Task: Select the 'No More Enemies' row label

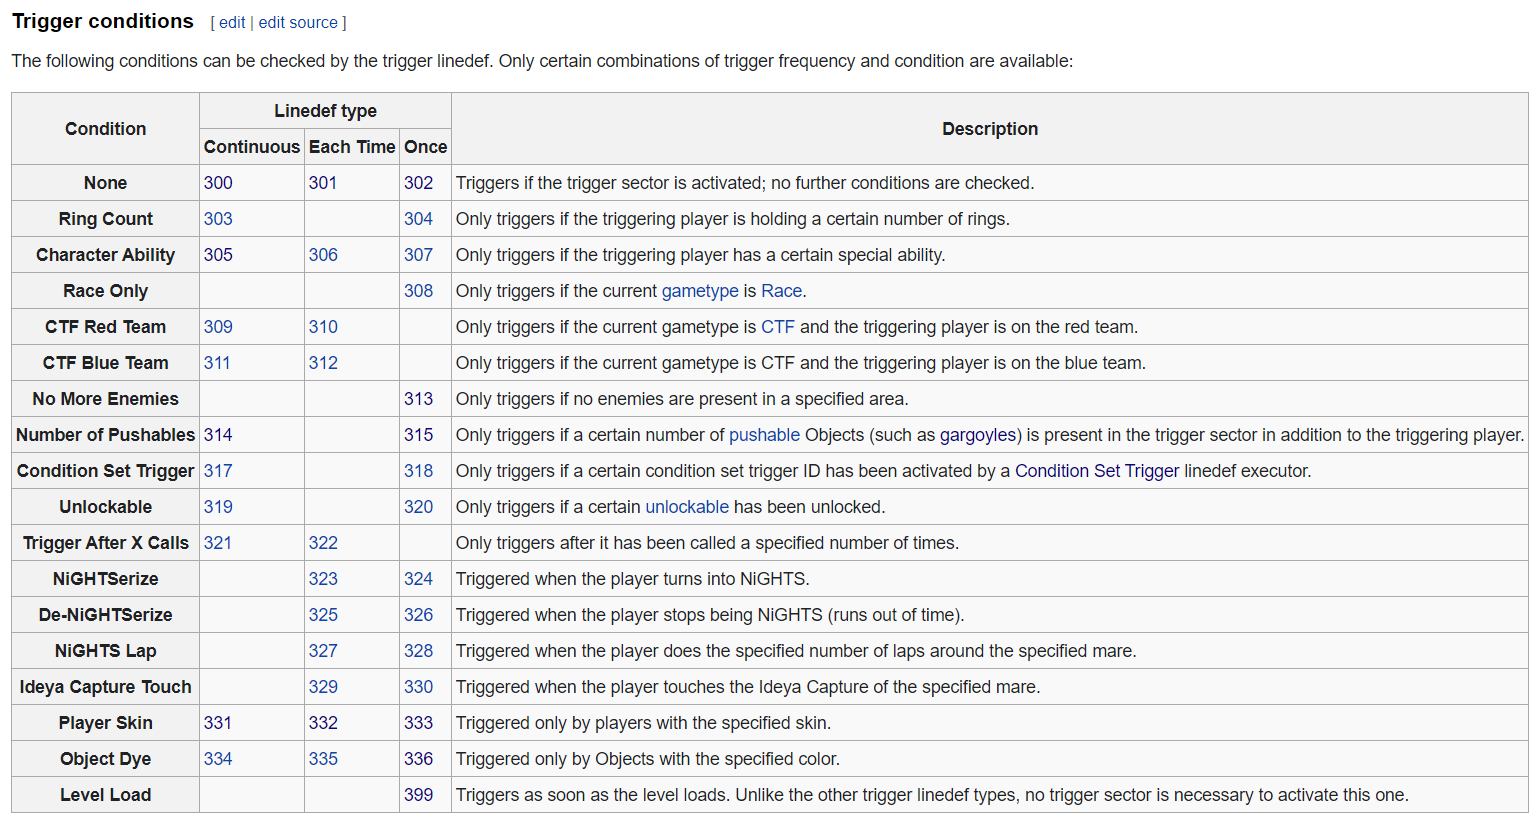Action: [x=105, y=399]
